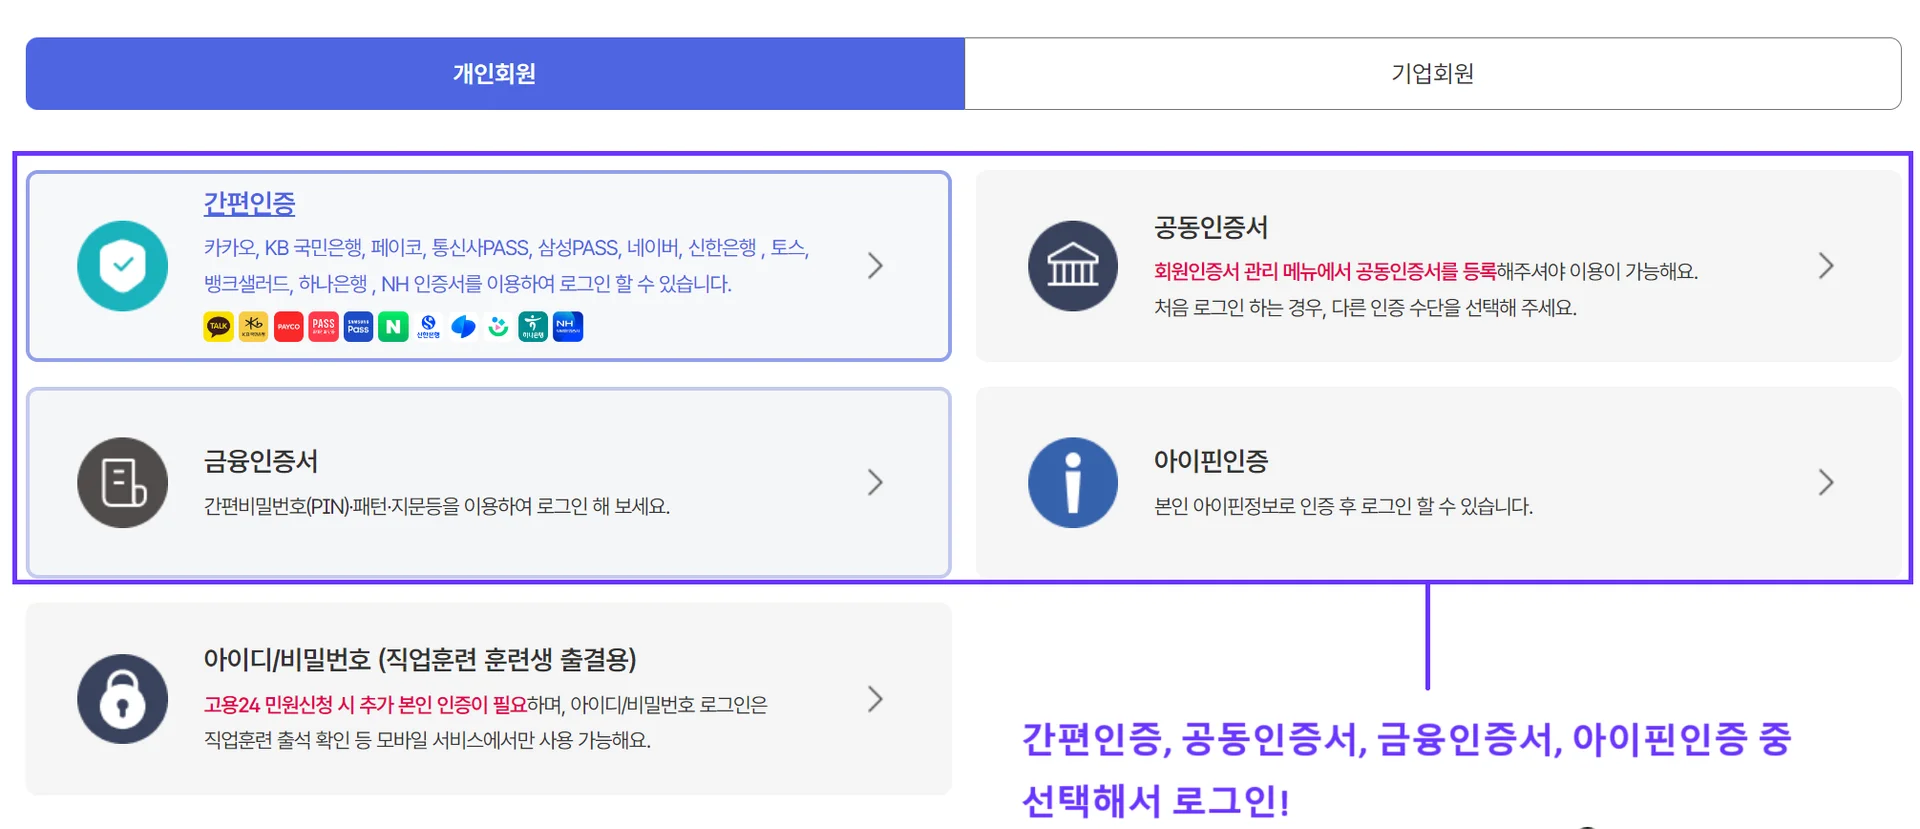Viewport: 1920px width, 829px height.
Task: Click the Samsung Pass blue icon
Action: (x=358, y=326)
